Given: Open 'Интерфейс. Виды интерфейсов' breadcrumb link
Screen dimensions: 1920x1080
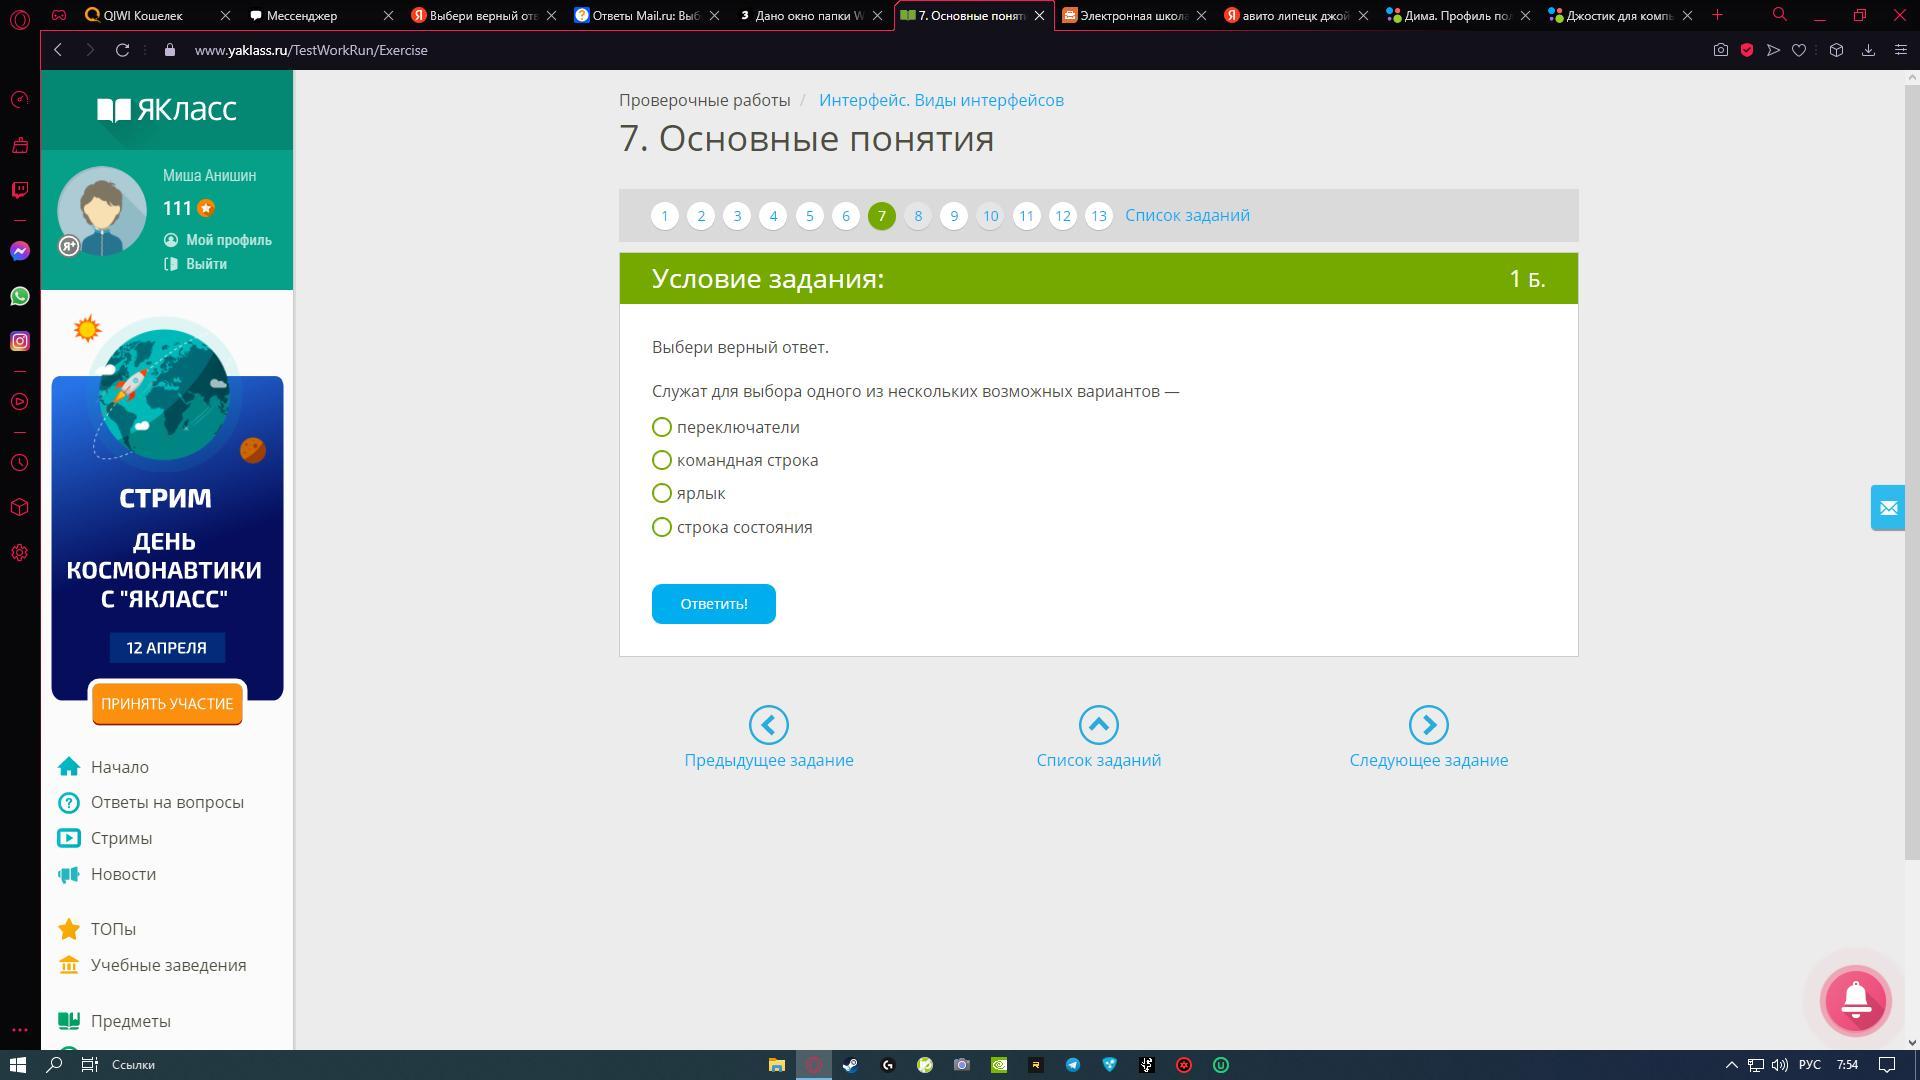Looking at the screenshot, I should click(x=941, y=100).
